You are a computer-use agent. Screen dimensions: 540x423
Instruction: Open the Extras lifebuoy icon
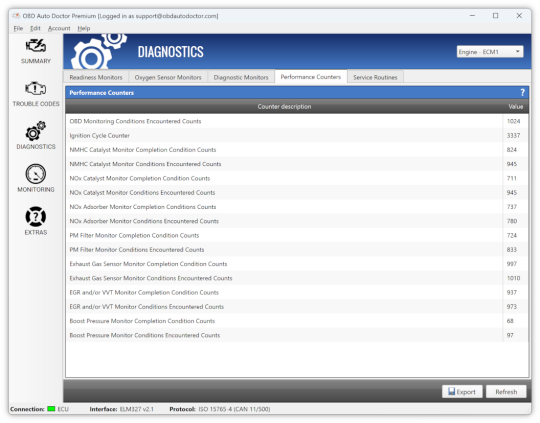(35, 217)
